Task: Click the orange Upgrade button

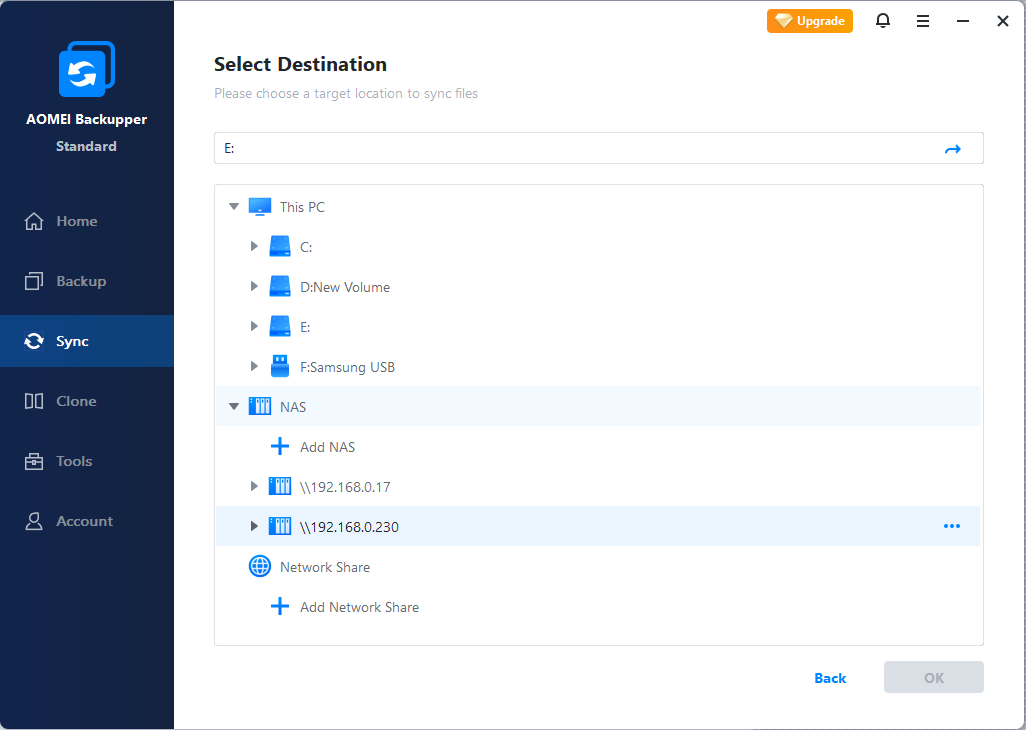Action: point(810,21)
